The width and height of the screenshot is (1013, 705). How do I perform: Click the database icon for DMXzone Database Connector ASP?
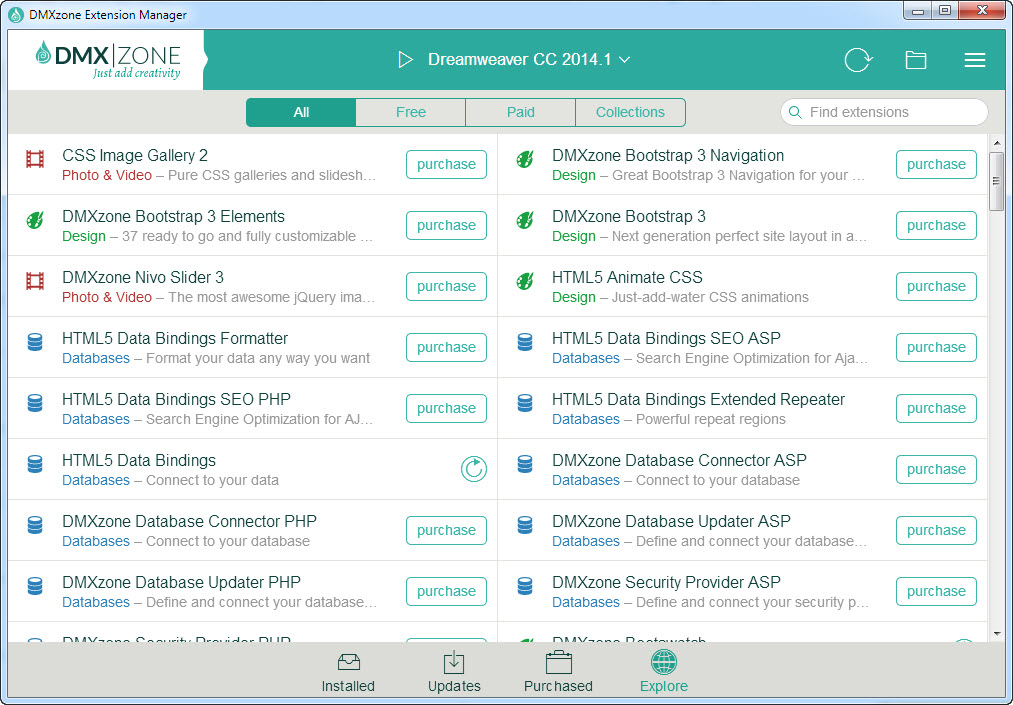525,464
